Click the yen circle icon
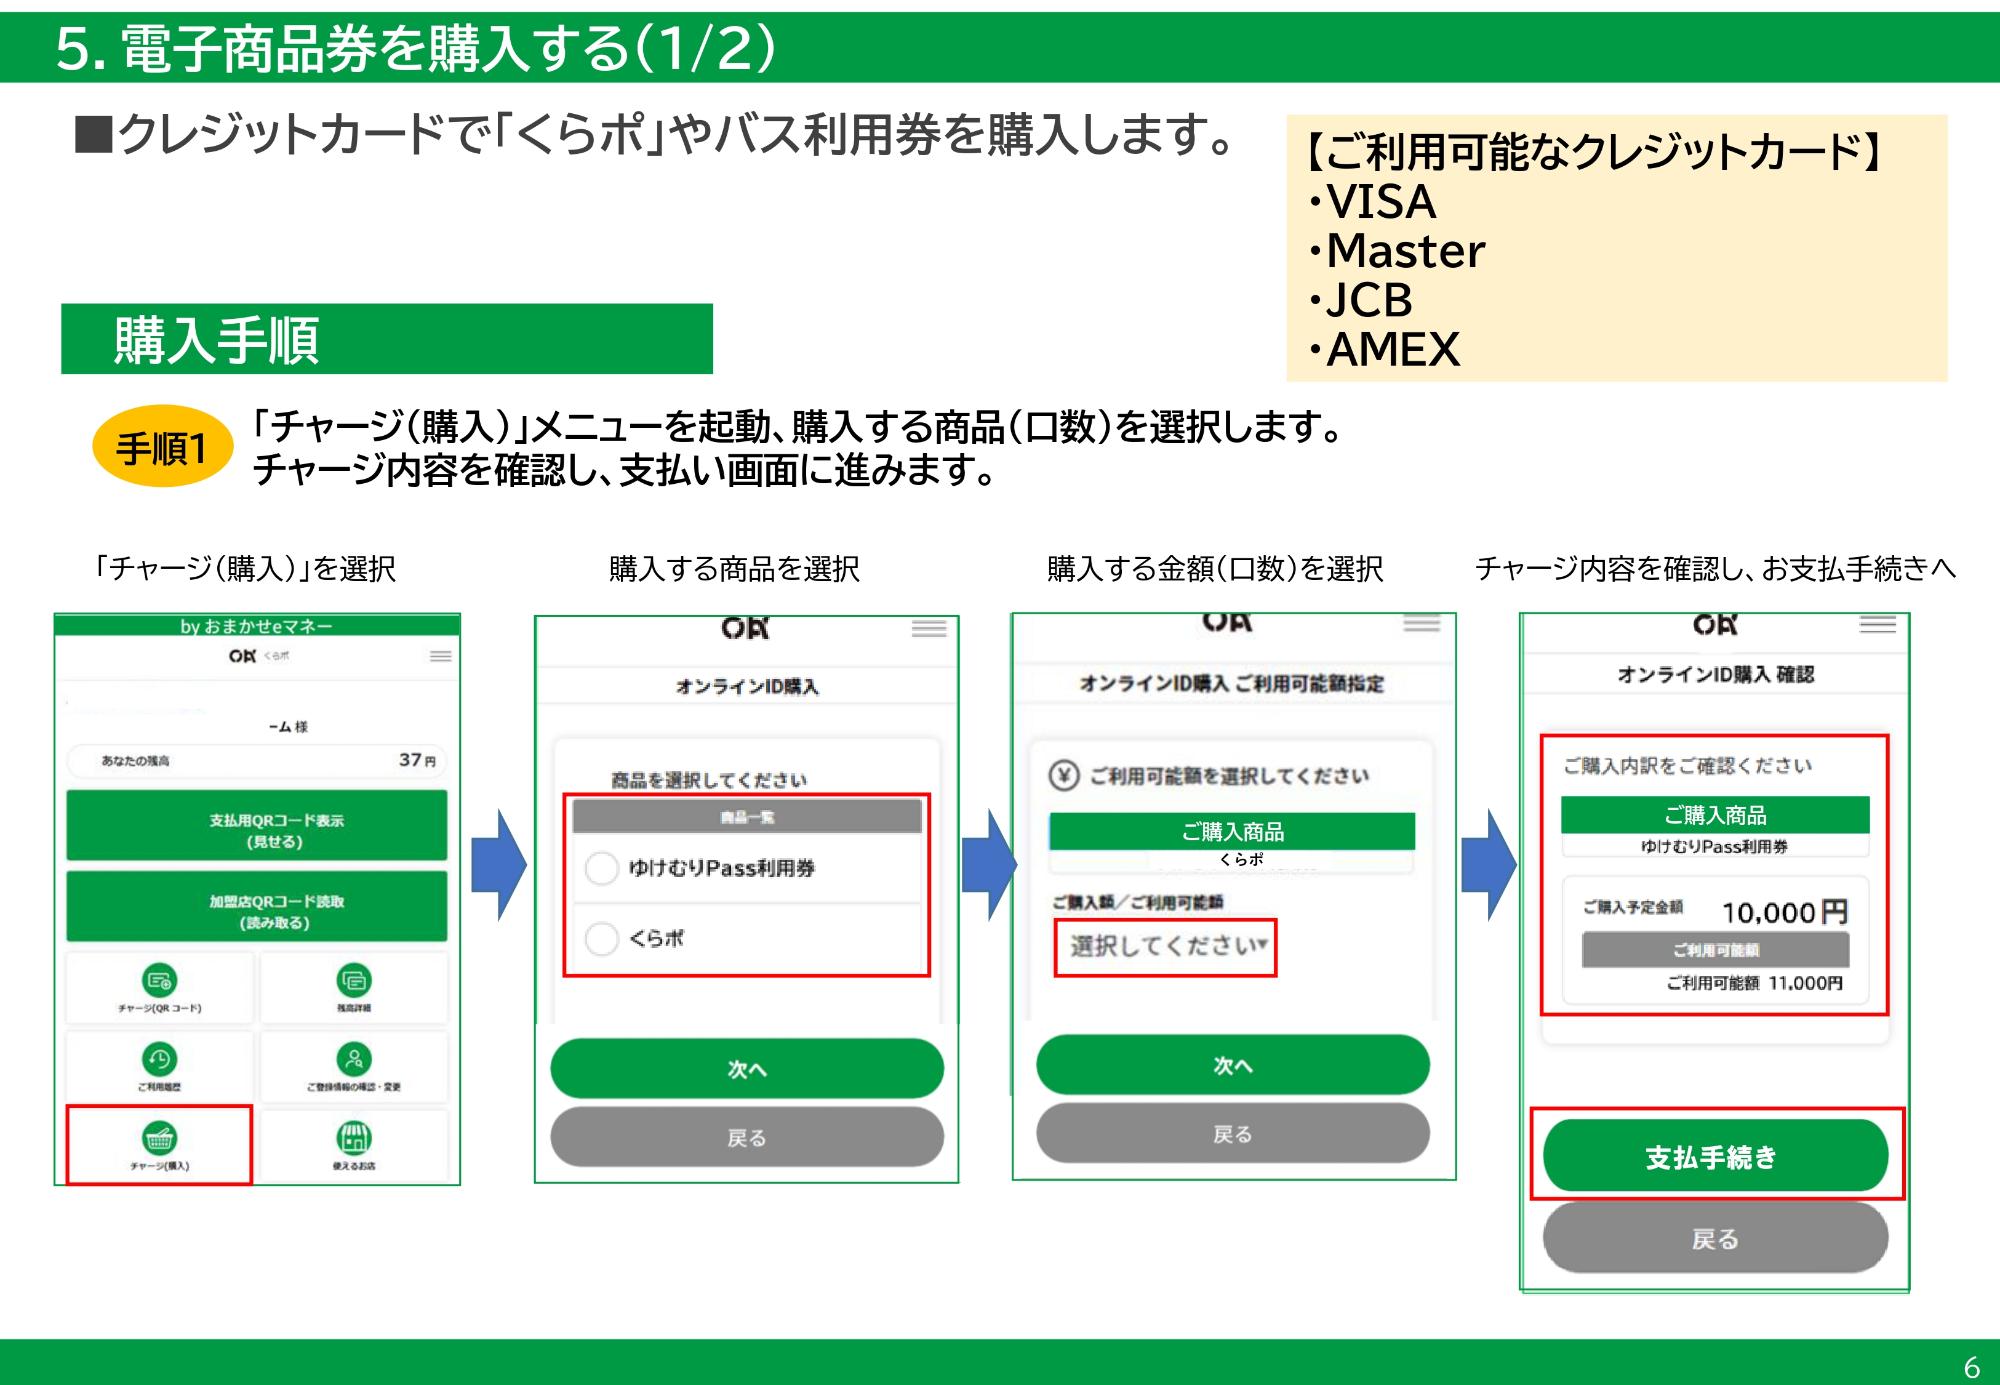 coord(1064,775)
